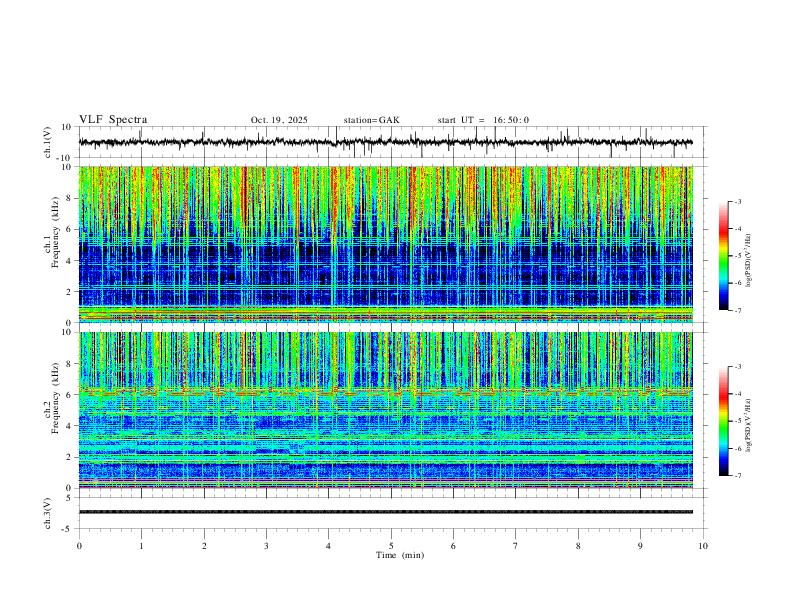Click time axis tick label '4'

click(x=328, y=546)
